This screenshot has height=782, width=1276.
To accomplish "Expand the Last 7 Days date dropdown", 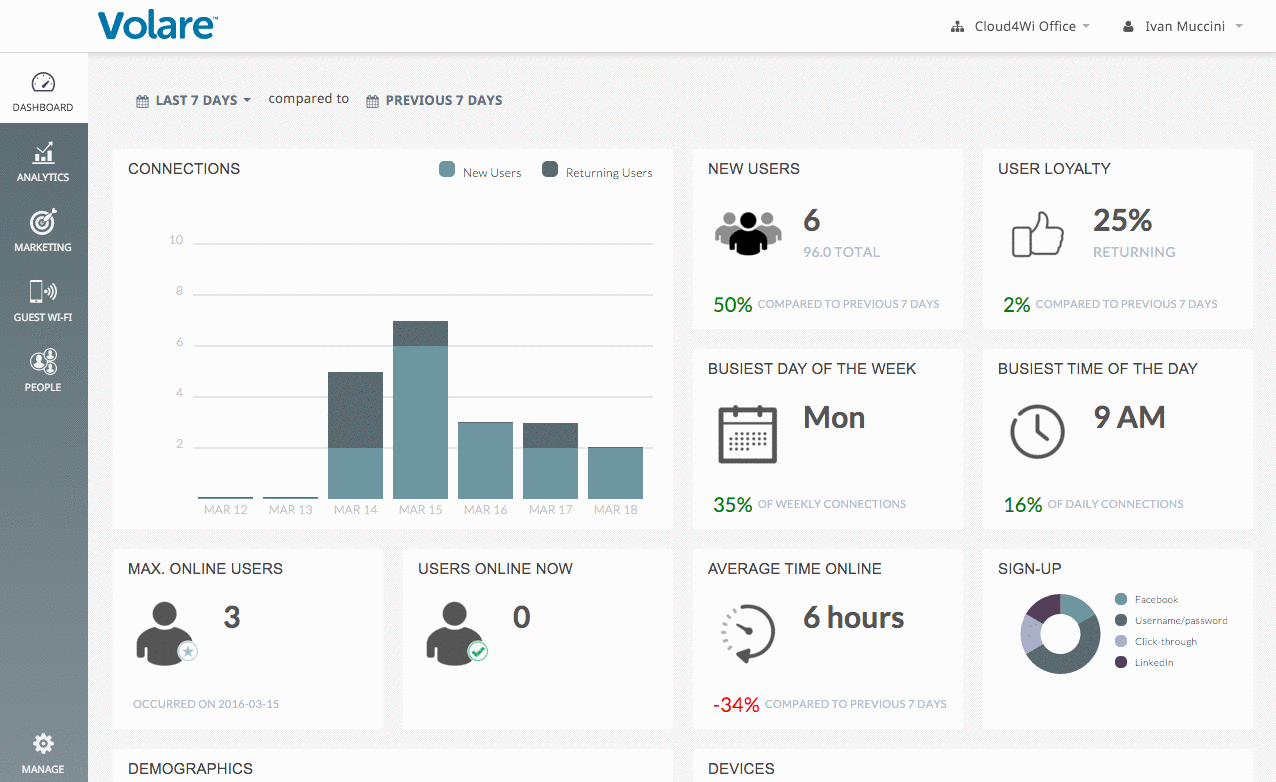I will [194, 100].
